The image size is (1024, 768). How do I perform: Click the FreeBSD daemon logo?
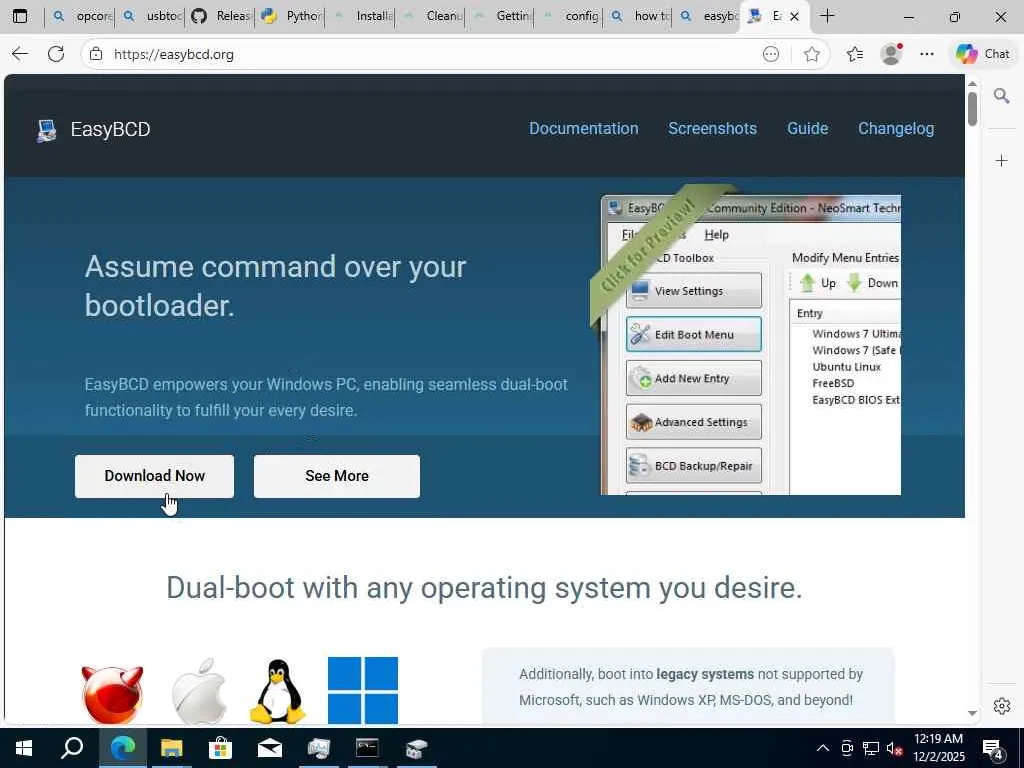[x=112, y=694]
